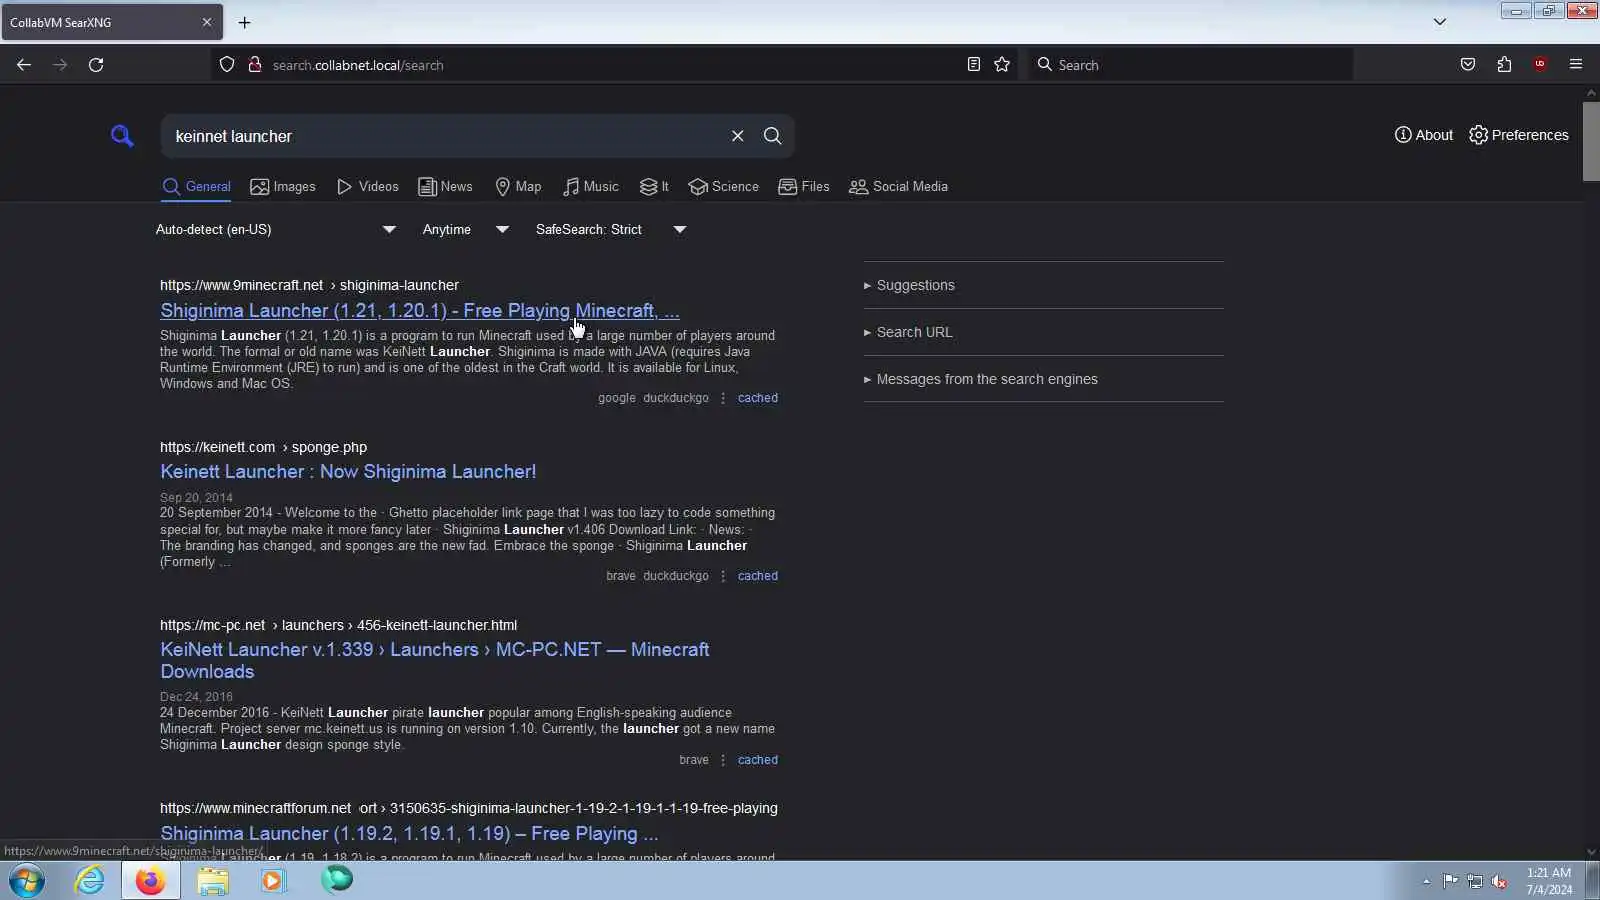Clear the search query text
The image size is (1600, 900).
(x=738, y=136)
